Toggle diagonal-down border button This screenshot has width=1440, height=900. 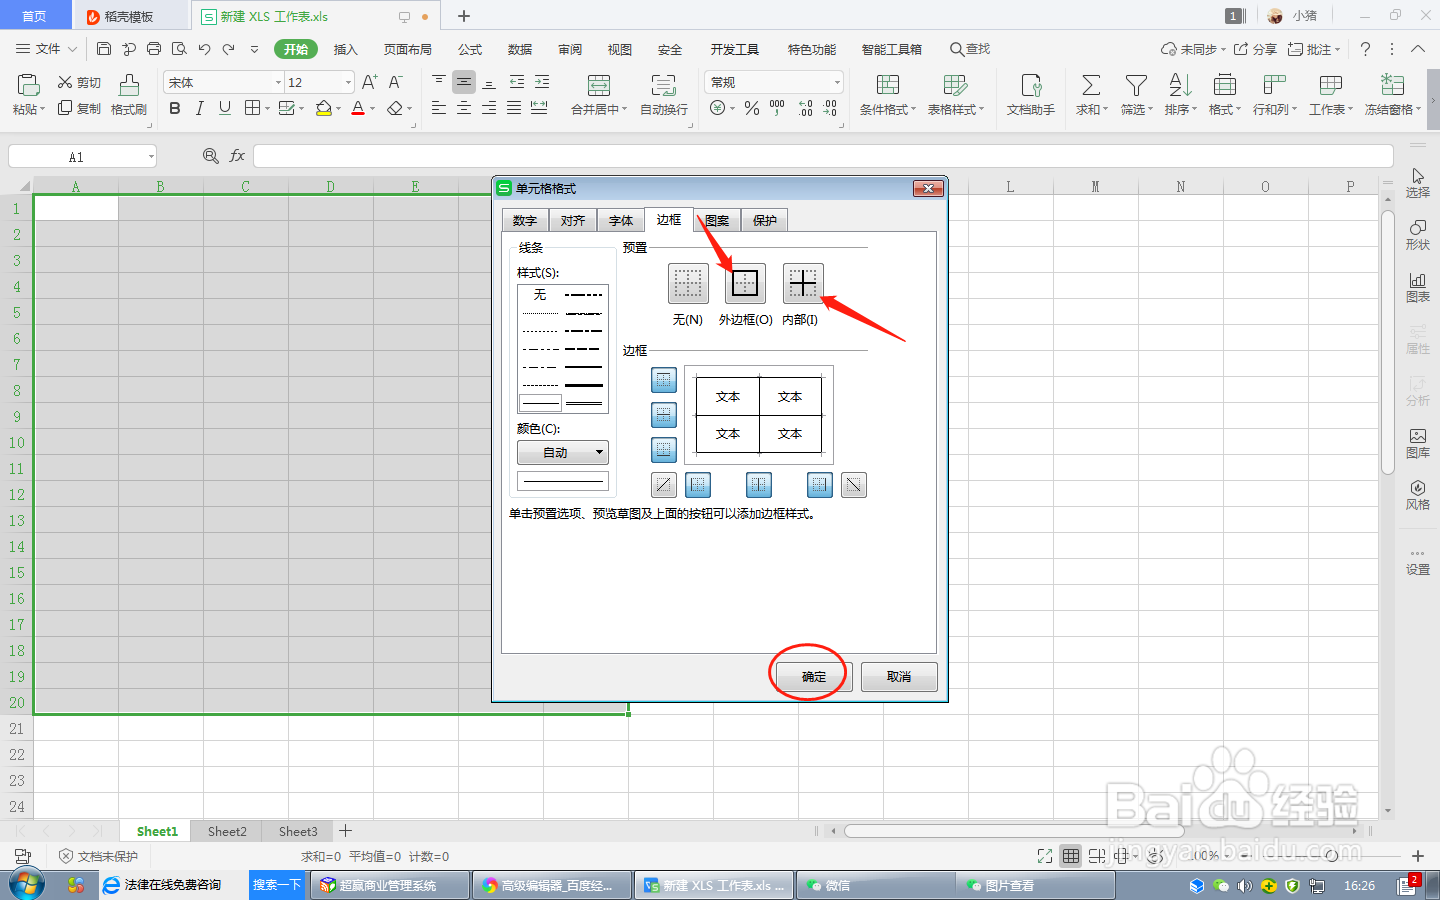tap(854, 485)
